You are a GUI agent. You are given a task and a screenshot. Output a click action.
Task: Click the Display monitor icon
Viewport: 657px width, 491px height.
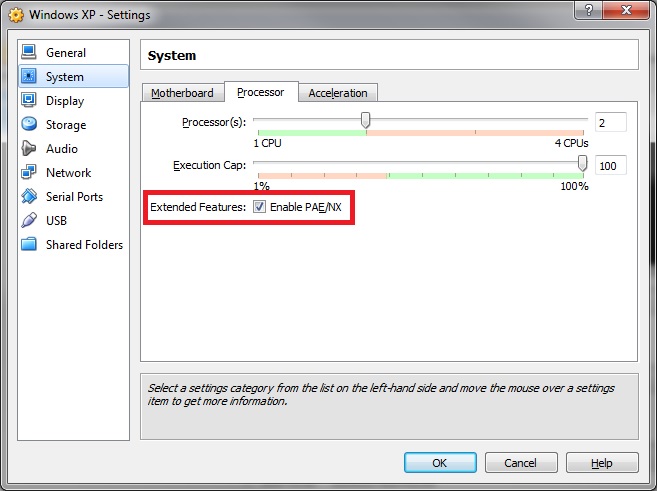pos(28,100)
